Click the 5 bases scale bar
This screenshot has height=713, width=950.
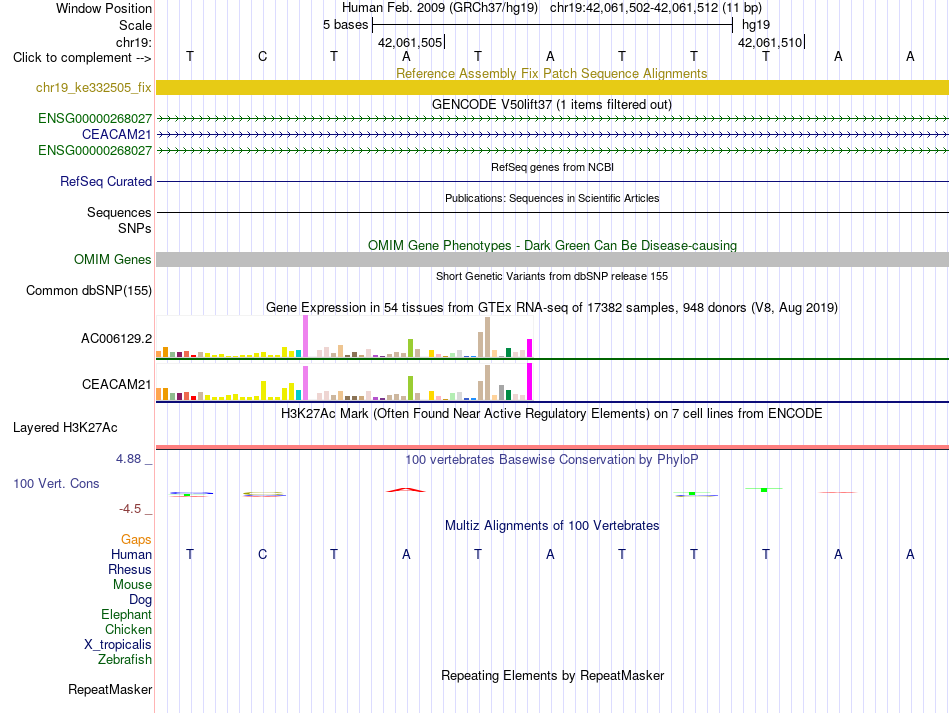tap(552, 25)
